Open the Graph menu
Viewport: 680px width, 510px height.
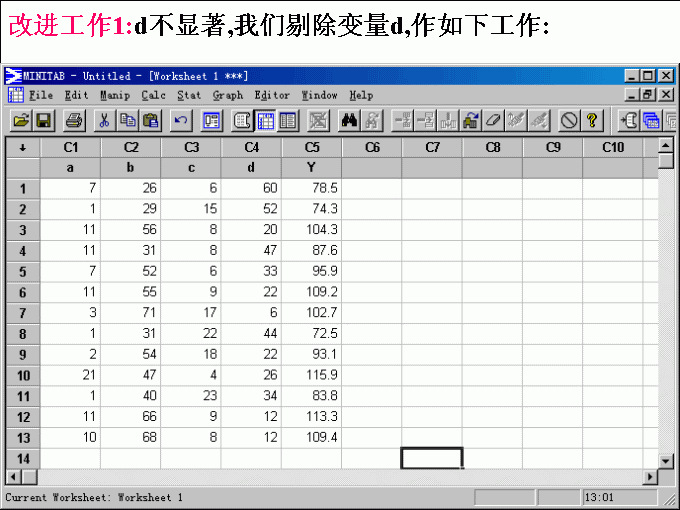[x=227, y=95]
